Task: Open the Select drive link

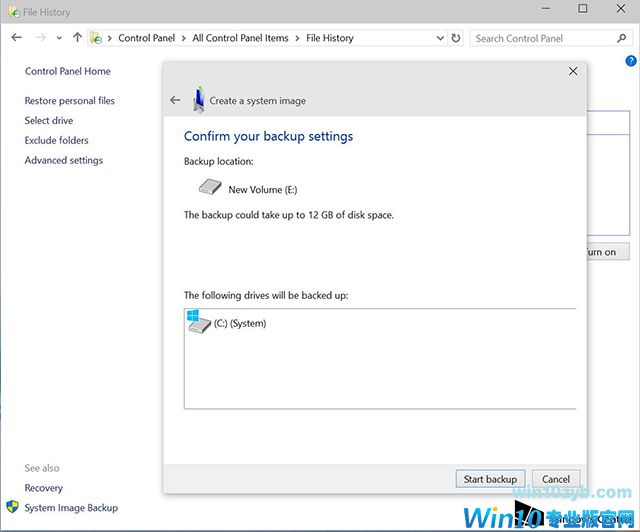Action: click(x=49, y=120)
